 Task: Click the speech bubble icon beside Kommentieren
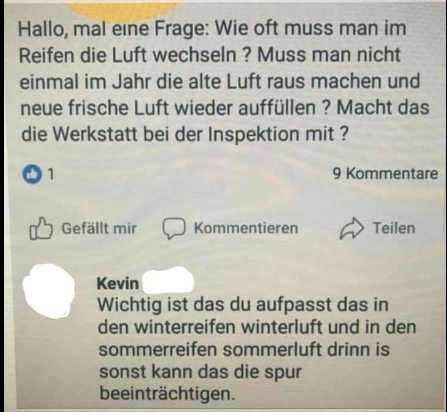coord(174,229)
